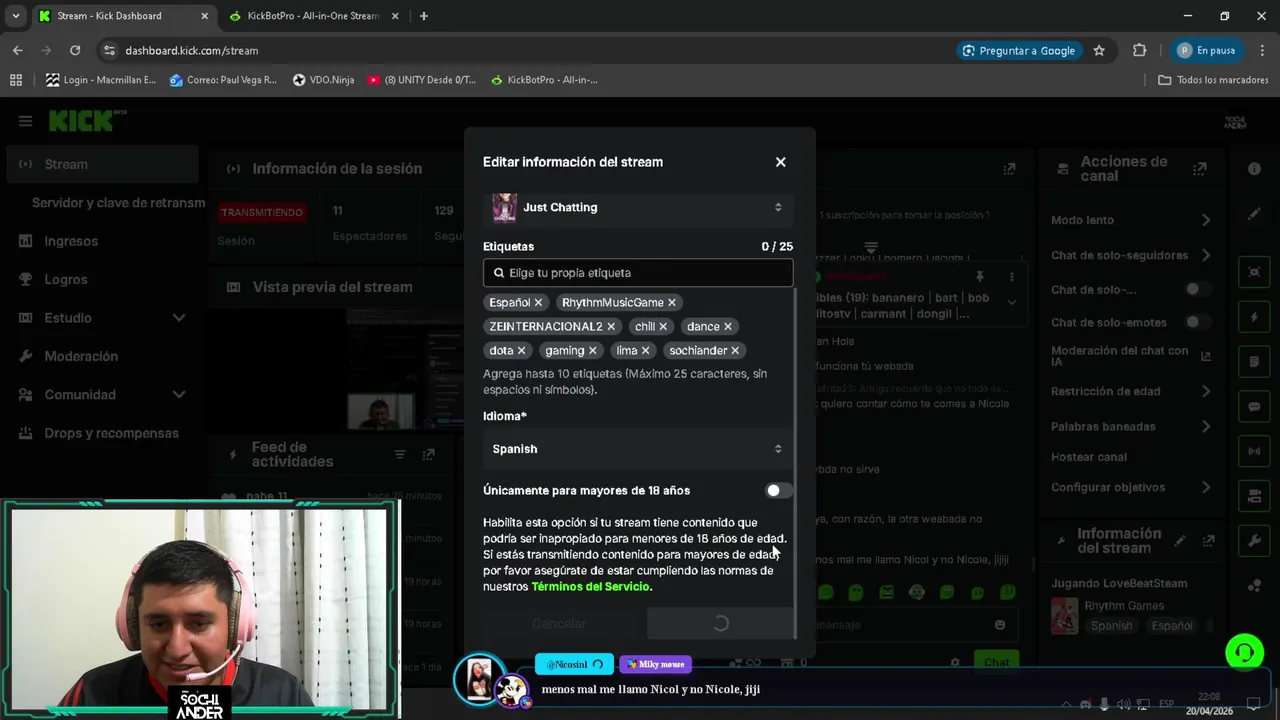Pop out the Información de la sesión panel
This screenshot has height=720, width=1280.
tap(1010, 169)
